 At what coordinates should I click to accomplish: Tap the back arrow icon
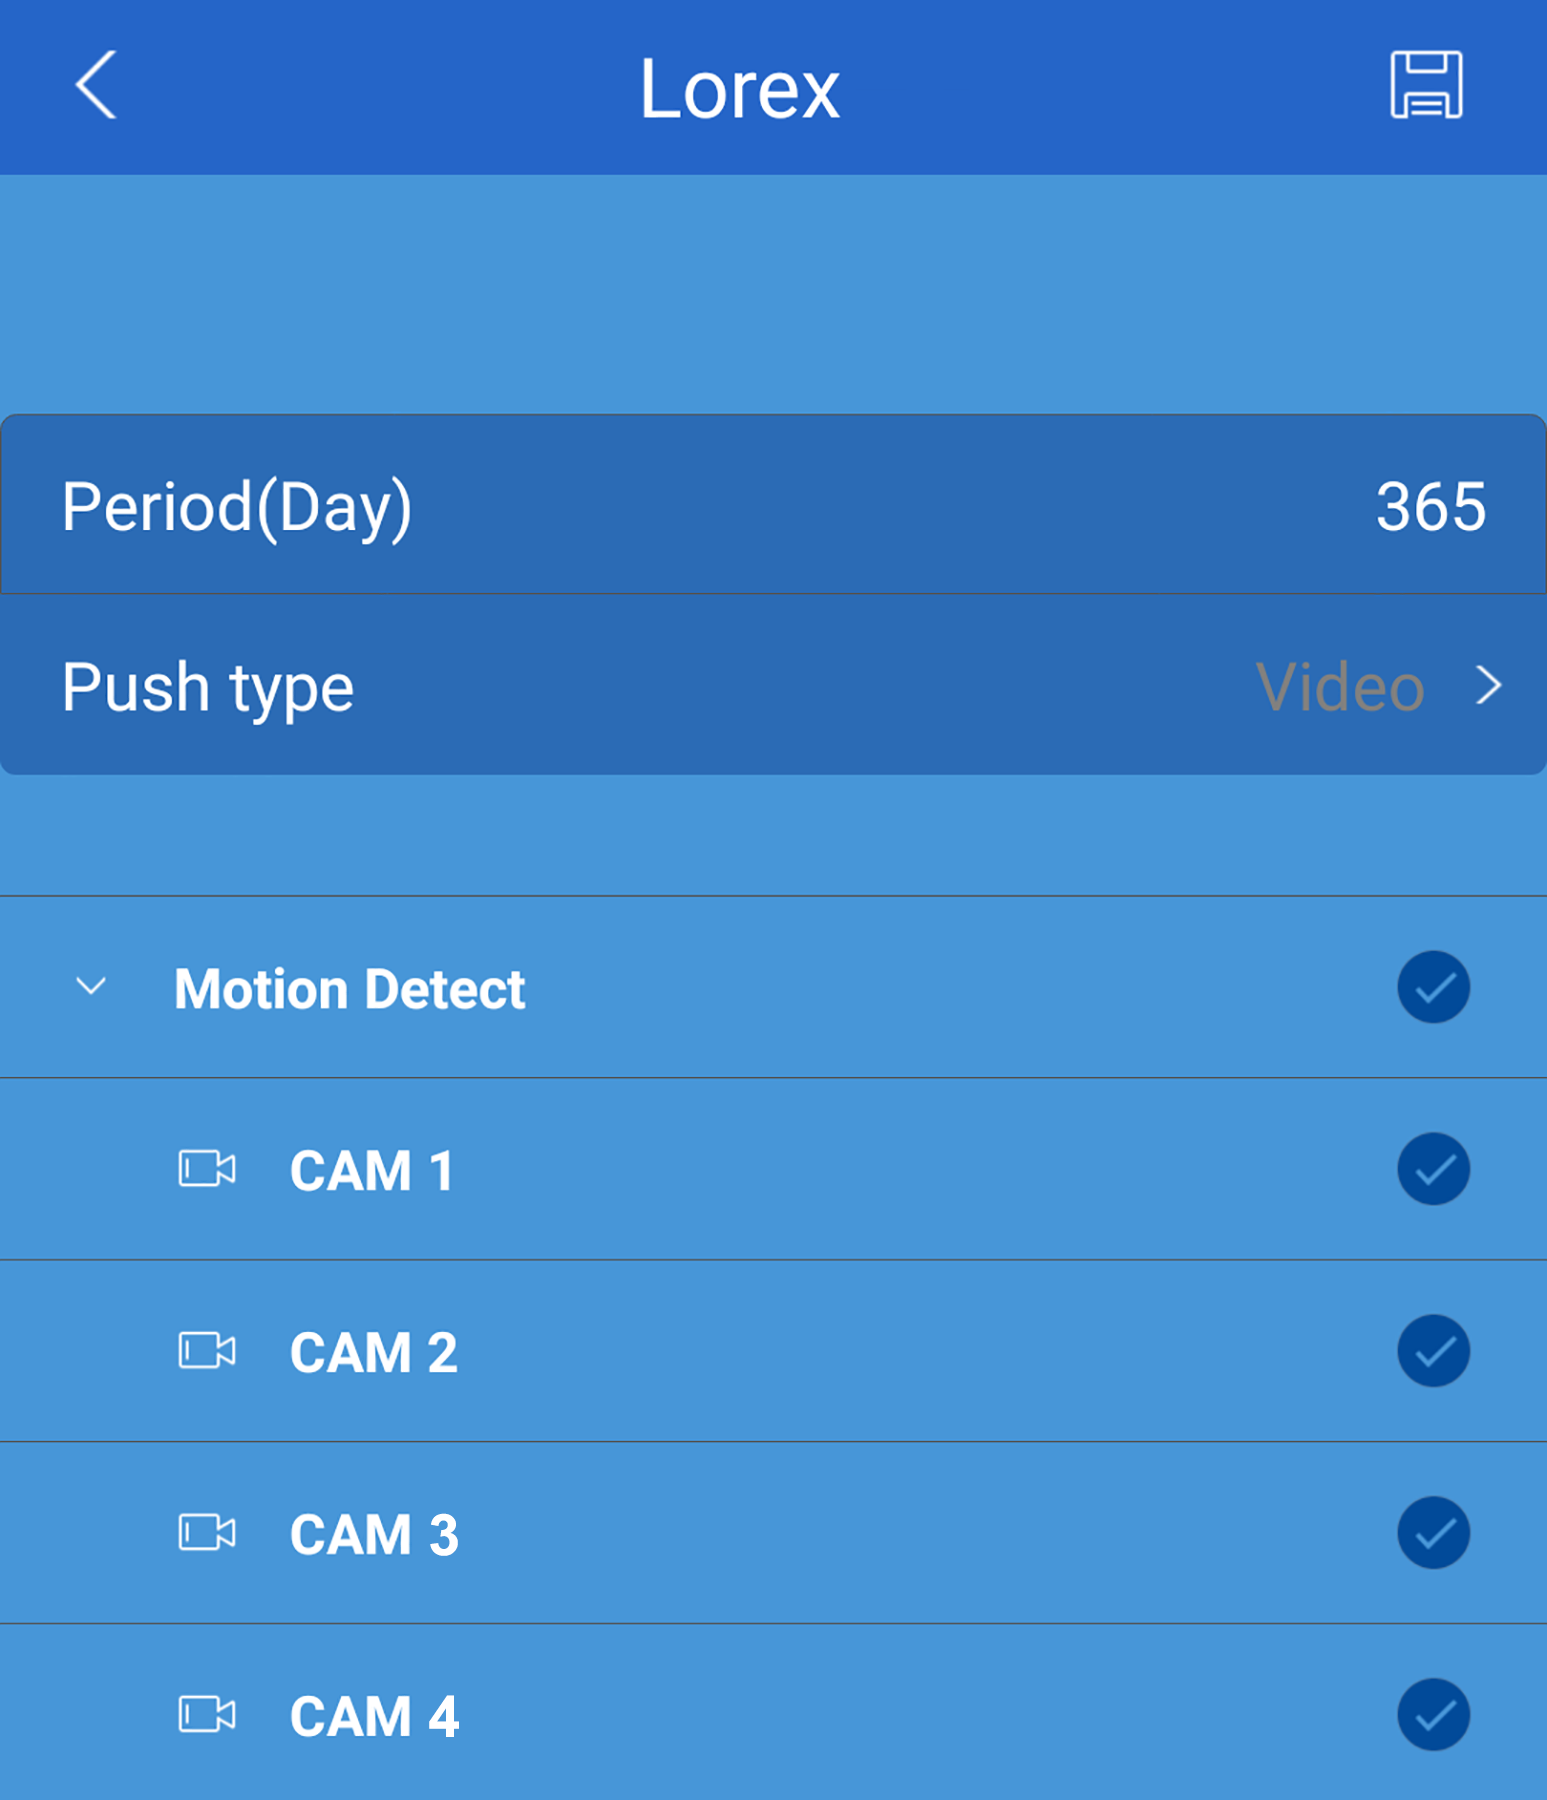(x=96, y=85)
